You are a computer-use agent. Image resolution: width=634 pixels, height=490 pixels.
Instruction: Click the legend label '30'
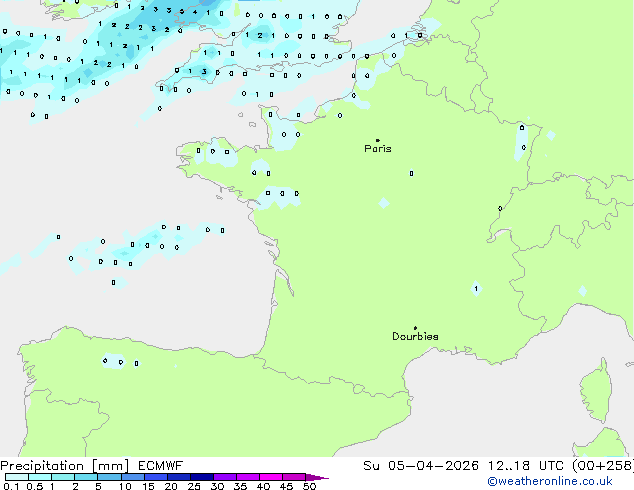217,486
